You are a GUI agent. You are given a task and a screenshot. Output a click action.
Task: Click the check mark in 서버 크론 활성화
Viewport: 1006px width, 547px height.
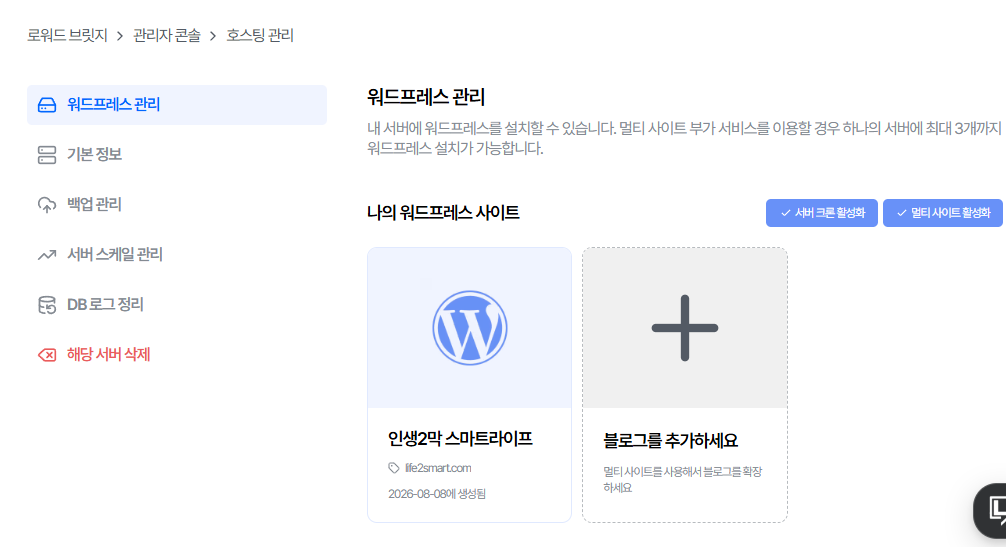[785, 213]
